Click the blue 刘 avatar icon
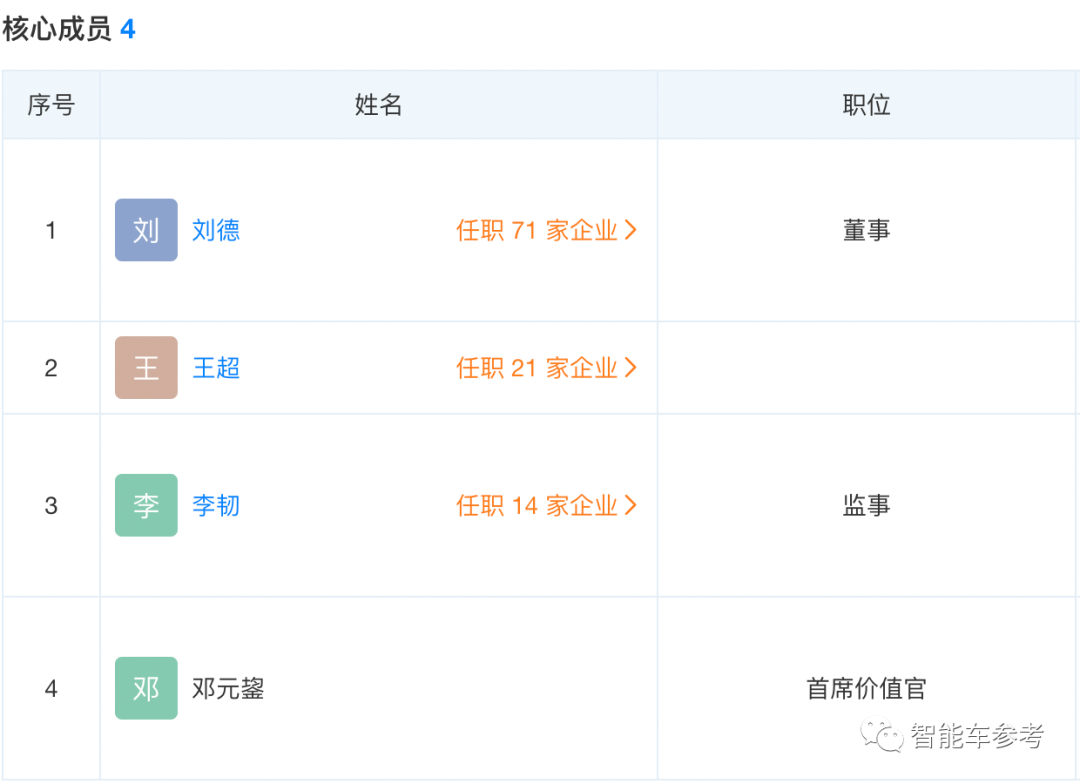The image size is (1080, 784). tap(146, 230)
